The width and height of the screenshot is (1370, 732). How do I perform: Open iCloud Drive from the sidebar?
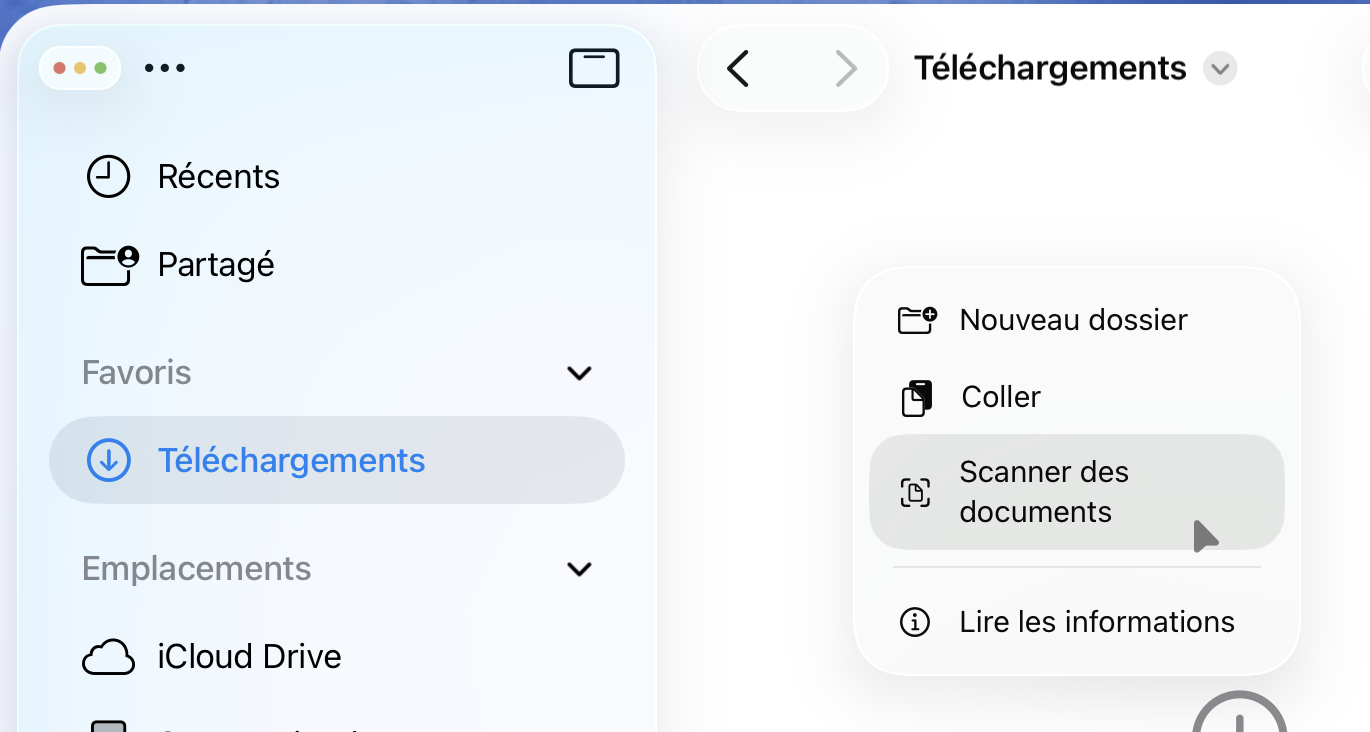pyautogui.click(x=249, y=657)
